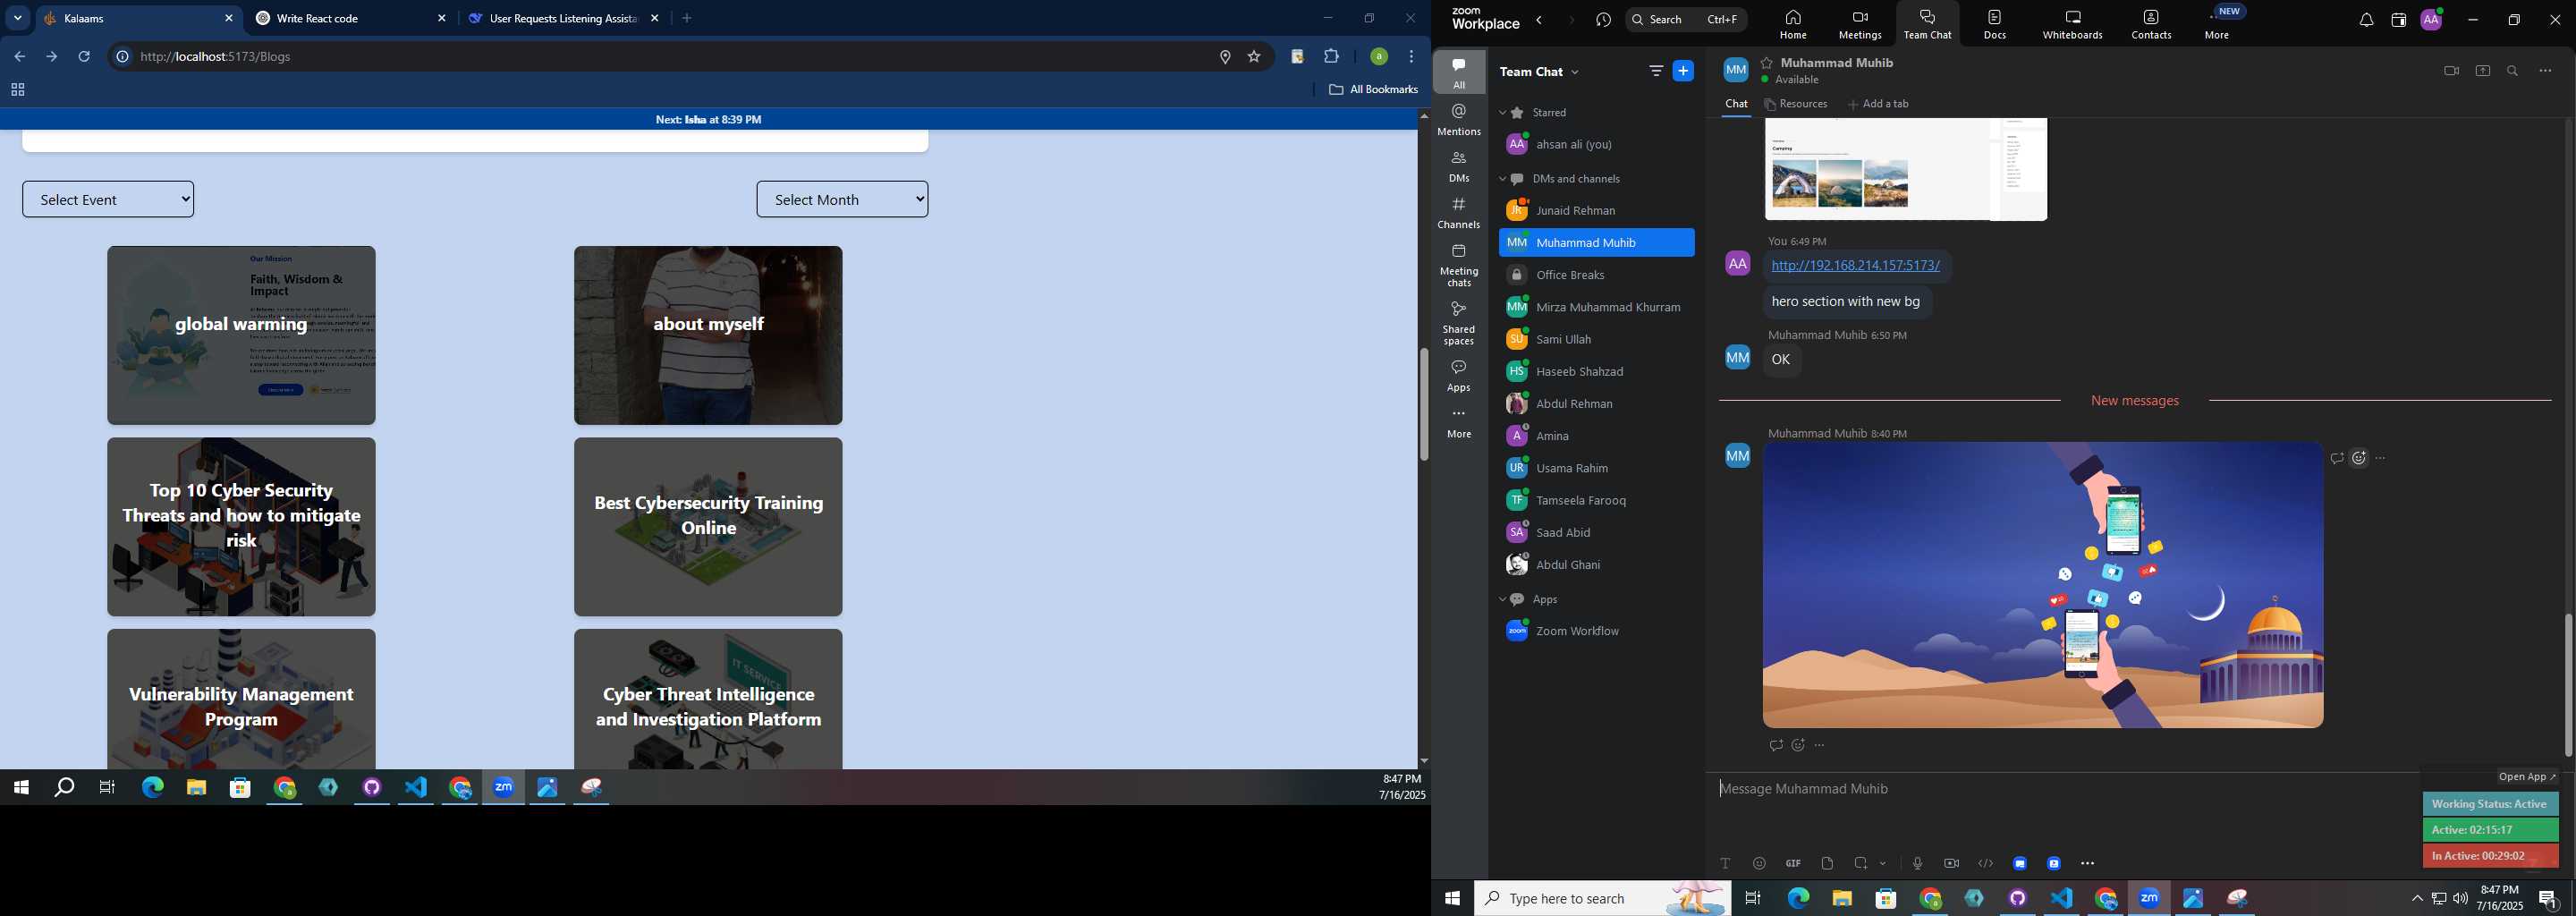
Task: Open chat header more options menu
Action: click(2545, 71)
